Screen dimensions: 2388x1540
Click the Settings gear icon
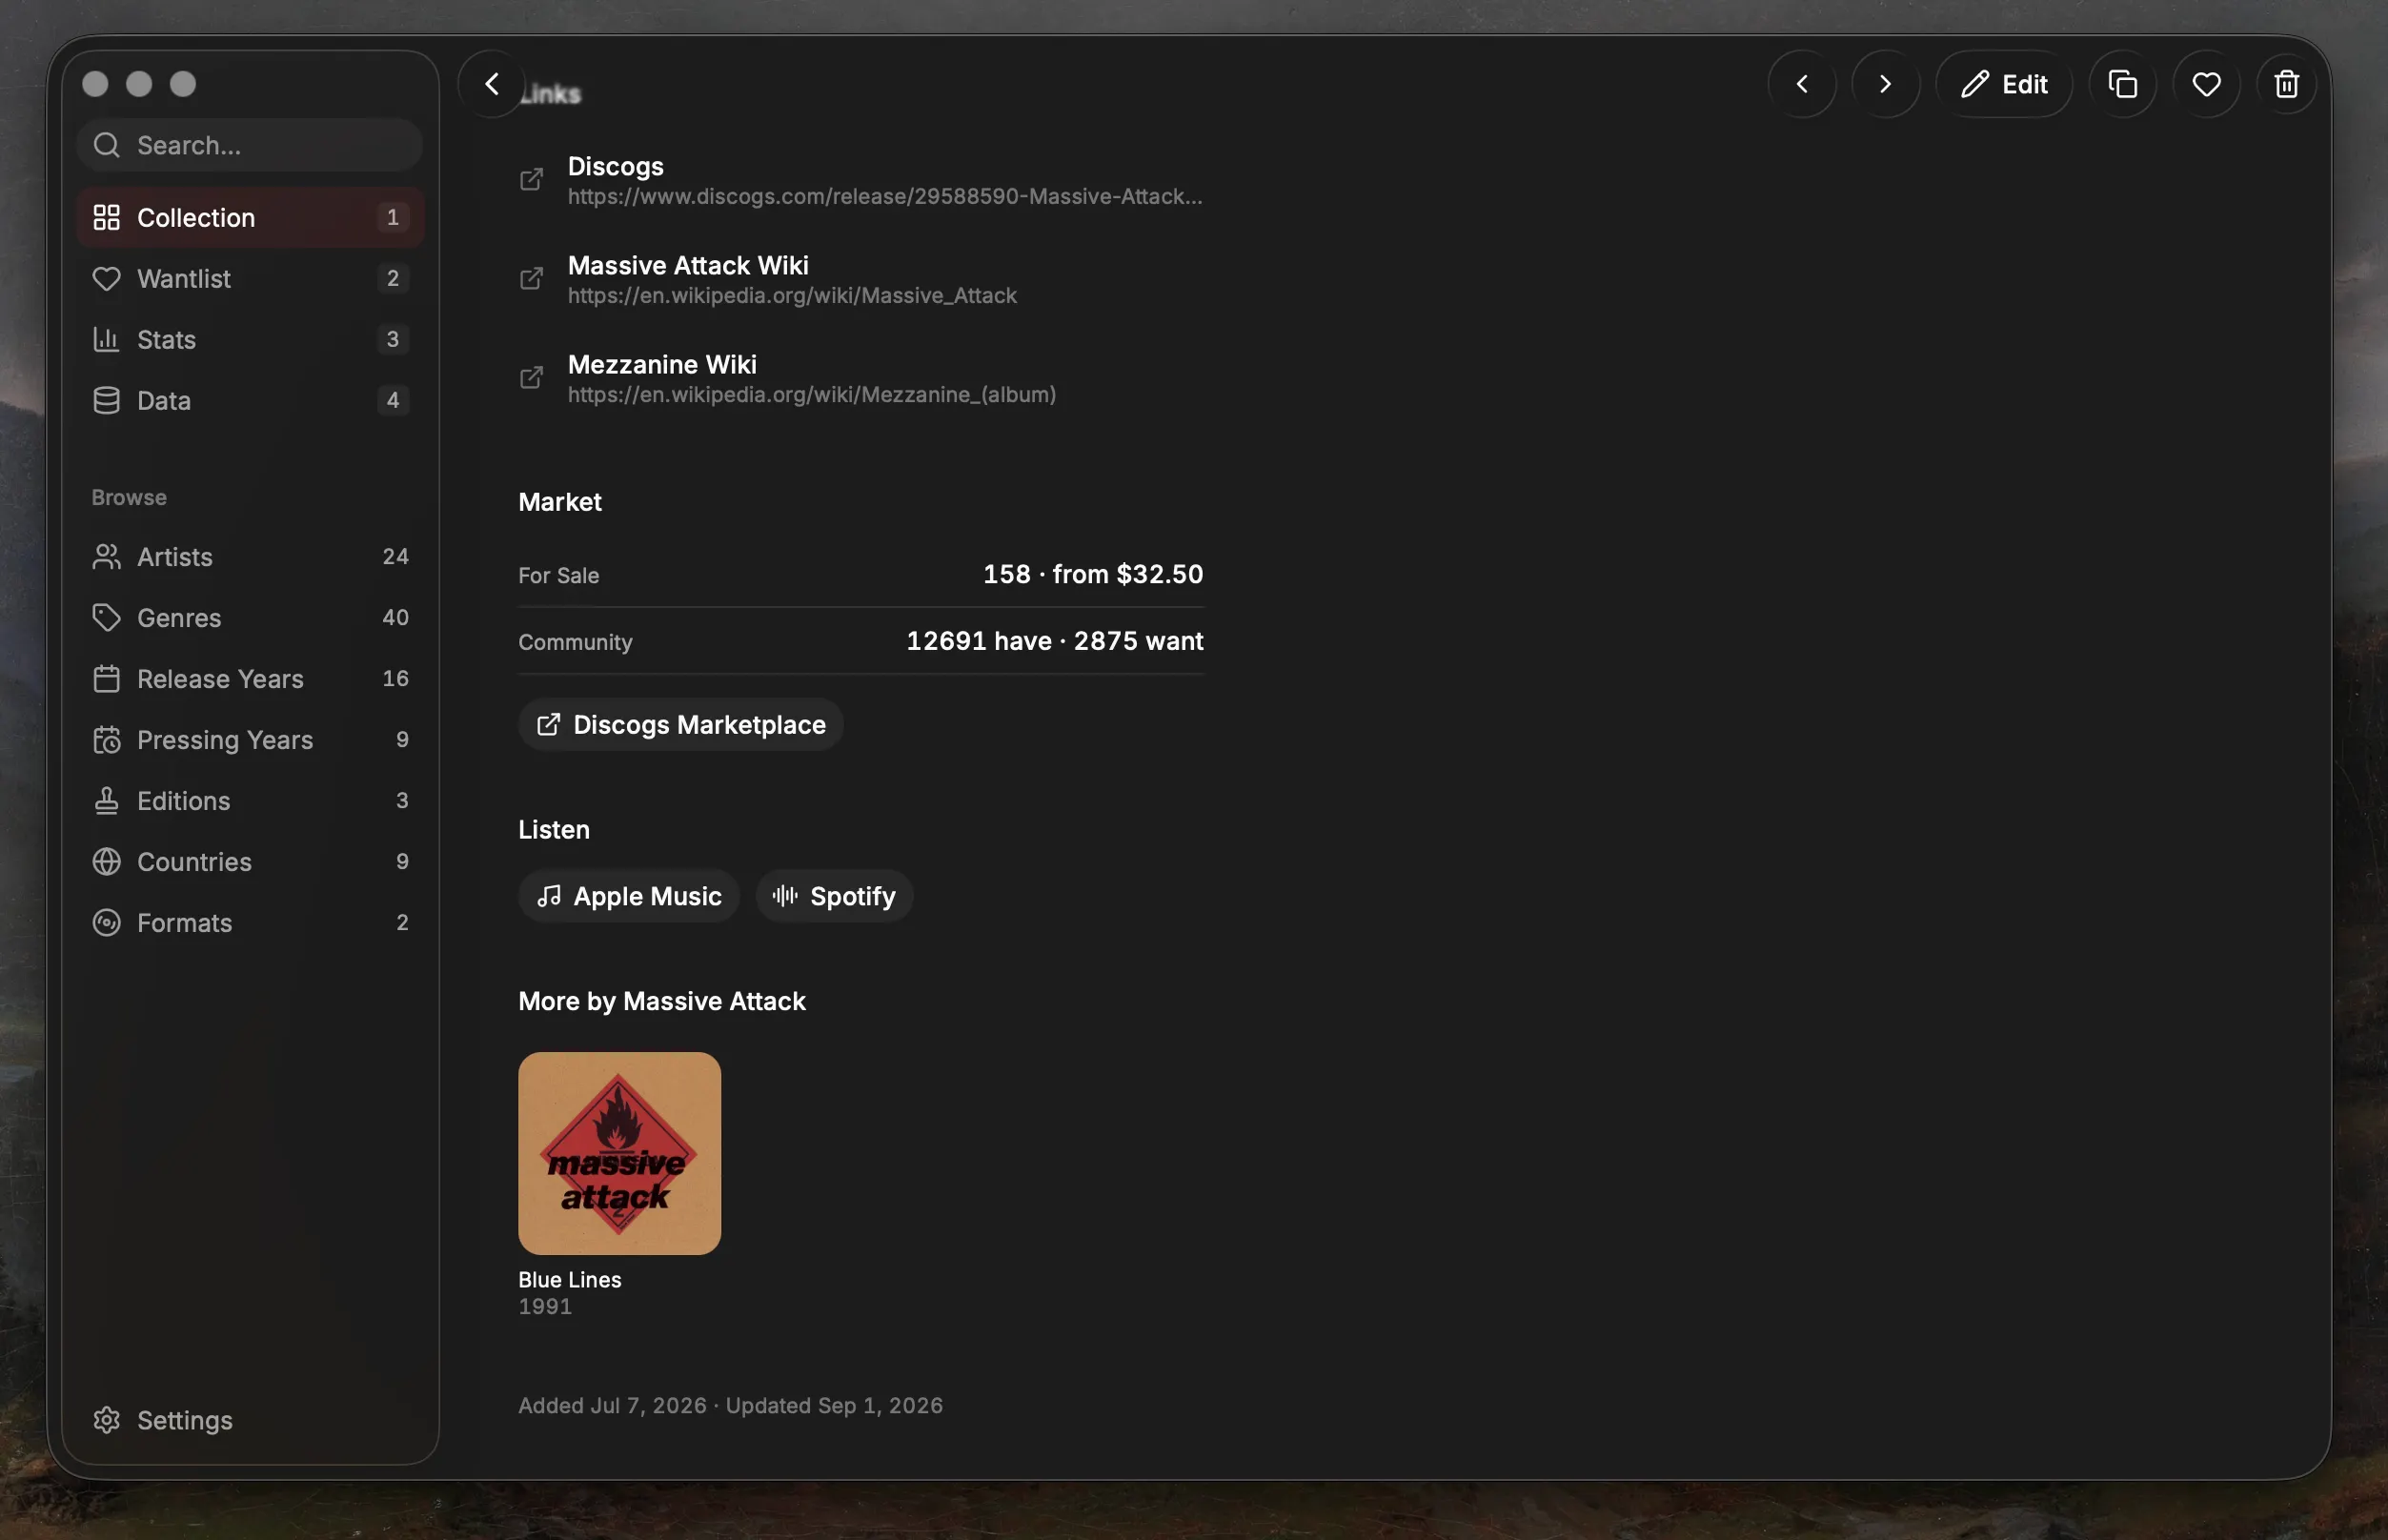coord(106,1420)
